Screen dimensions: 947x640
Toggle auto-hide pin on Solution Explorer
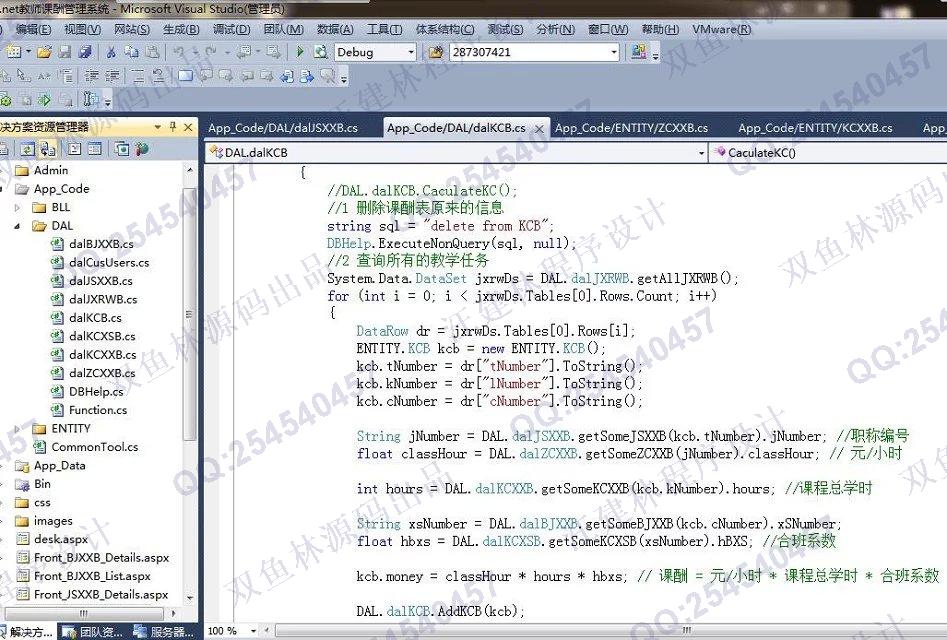click(173, 127)
